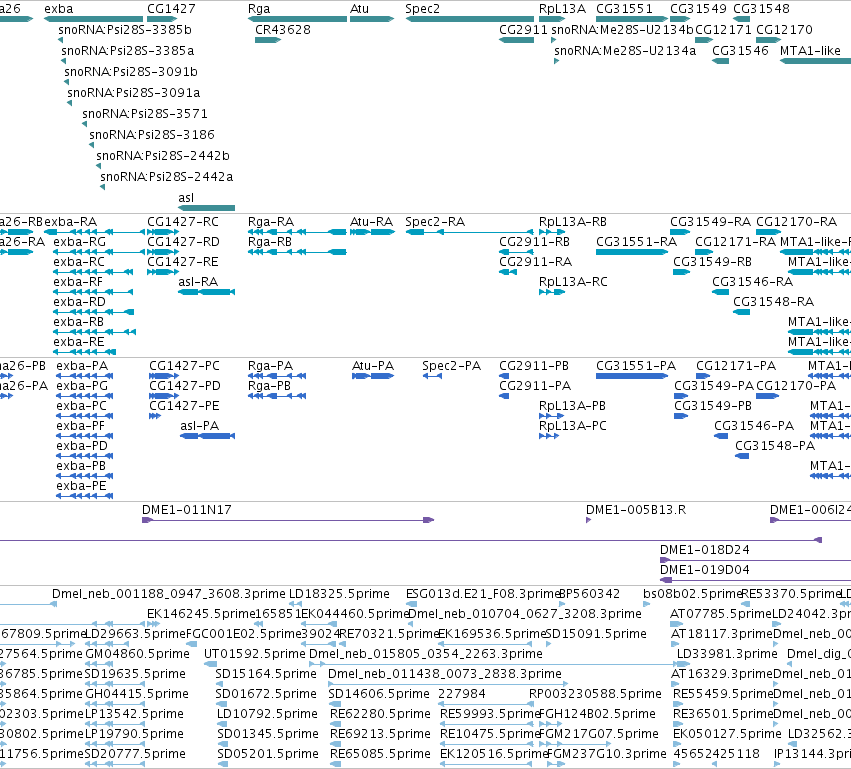
Task: Click the Spec2-RA transcript label
Action: tap(435, 222)
